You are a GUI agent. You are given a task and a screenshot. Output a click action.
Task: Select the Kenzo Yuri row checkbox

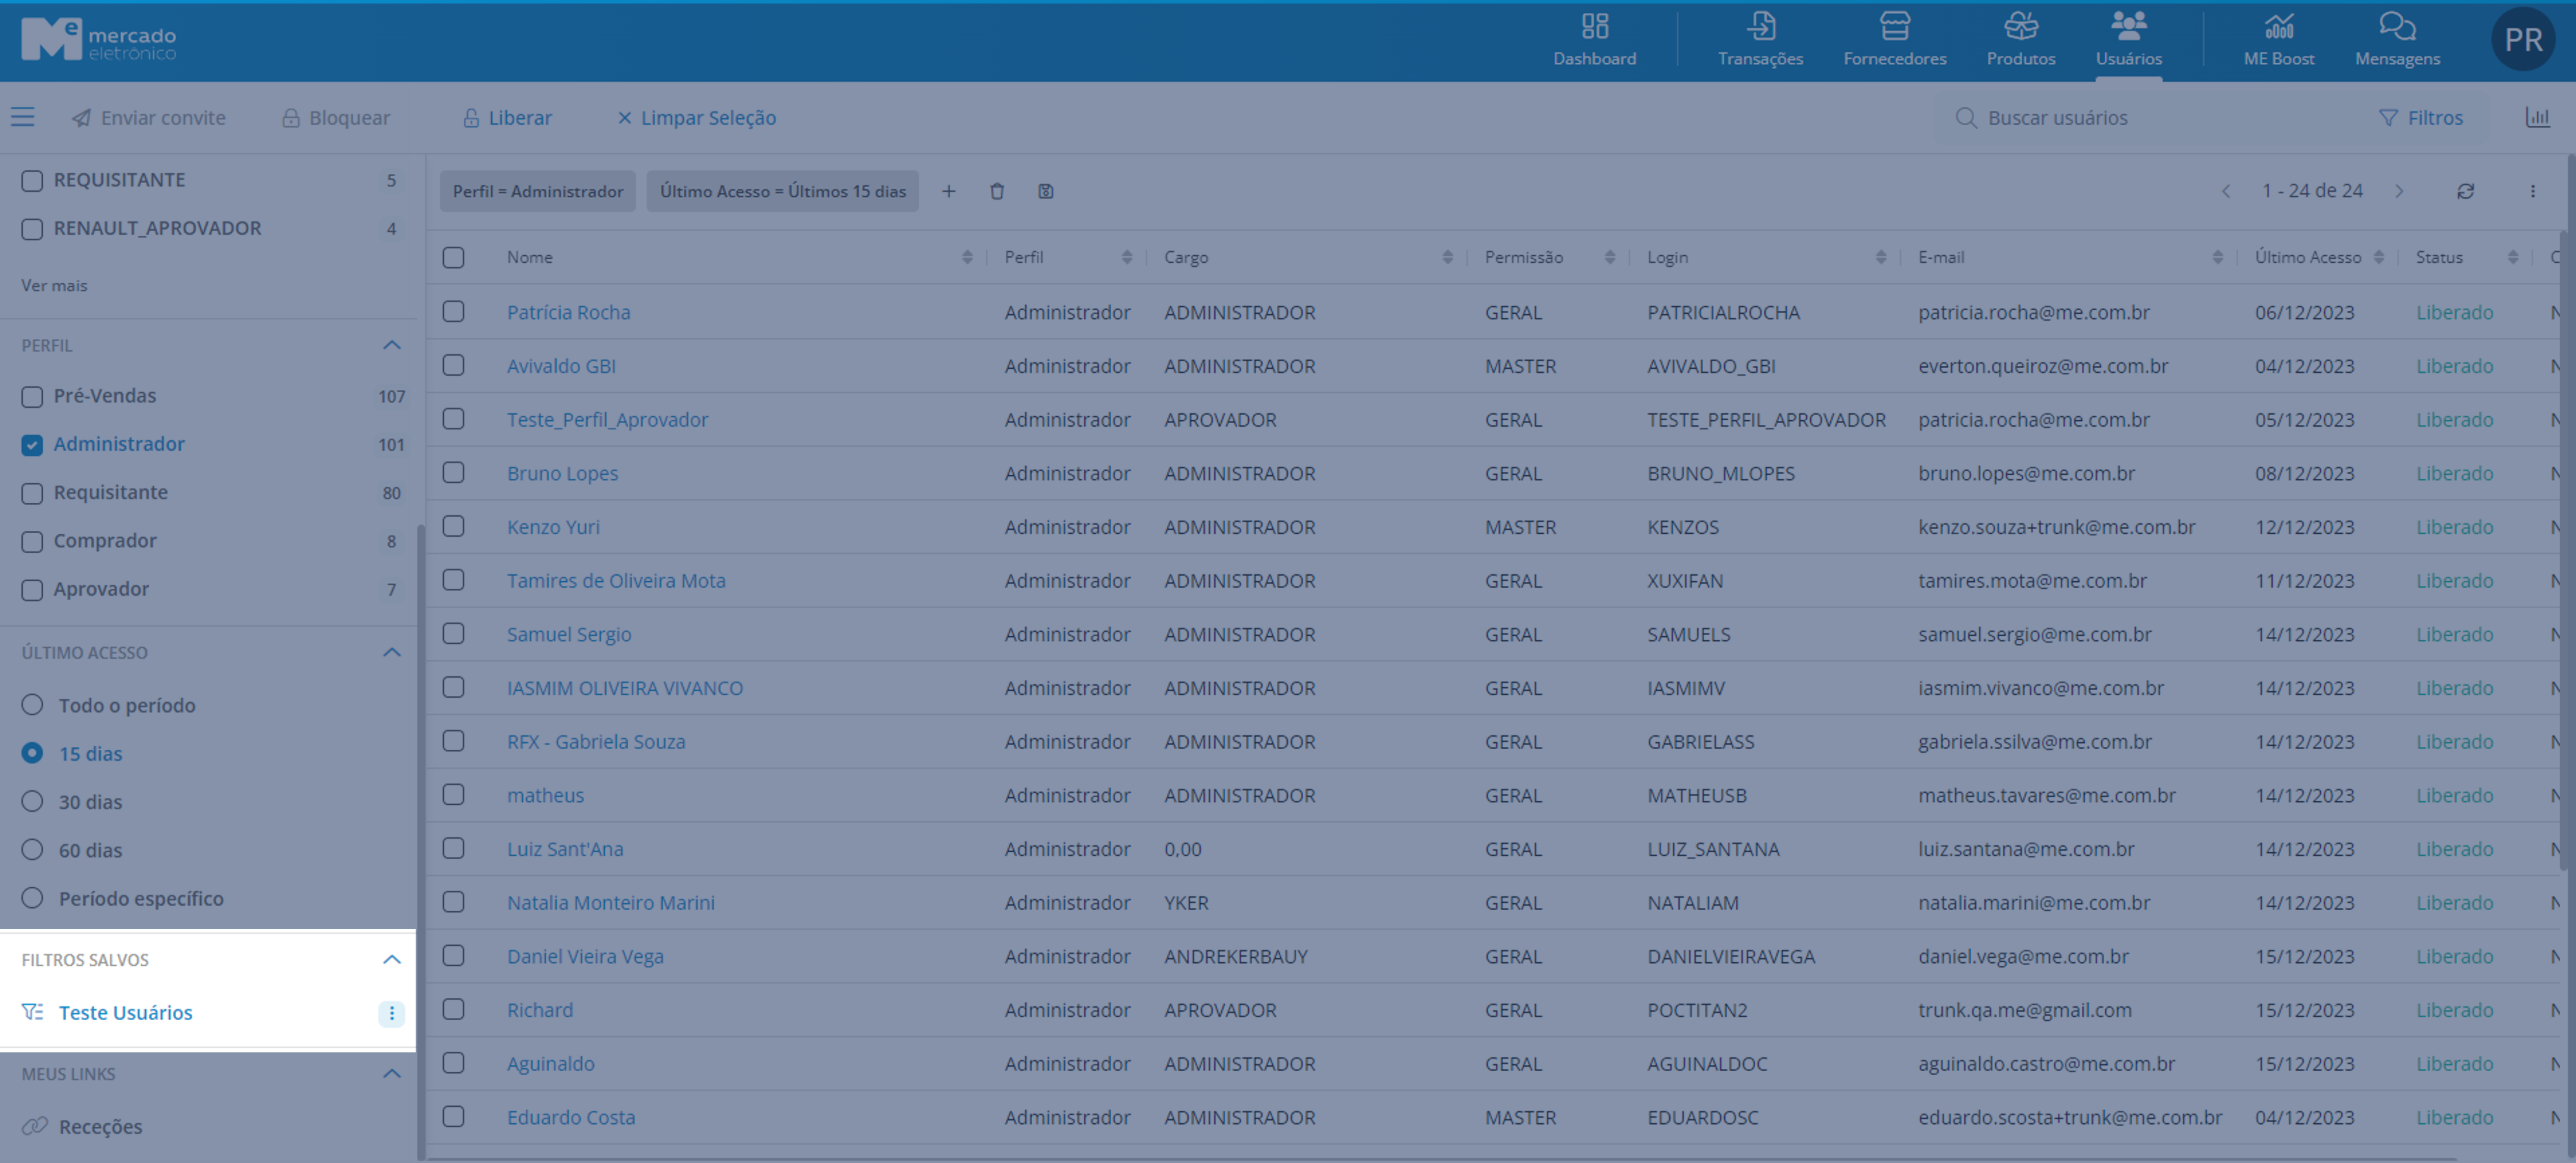coord(453,526)
